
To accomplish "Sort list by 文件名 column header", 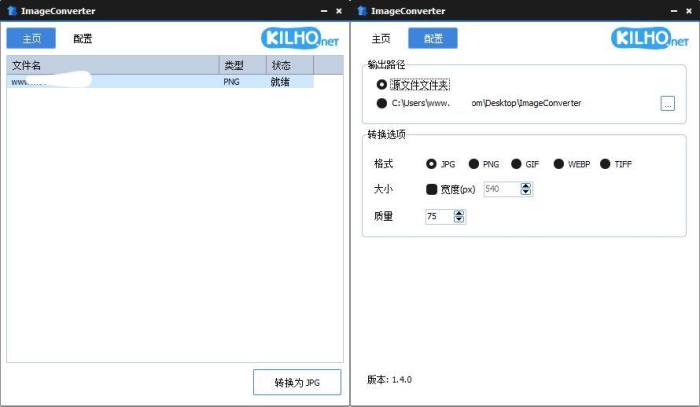I will pyautogui.click(x=113, y=65).
